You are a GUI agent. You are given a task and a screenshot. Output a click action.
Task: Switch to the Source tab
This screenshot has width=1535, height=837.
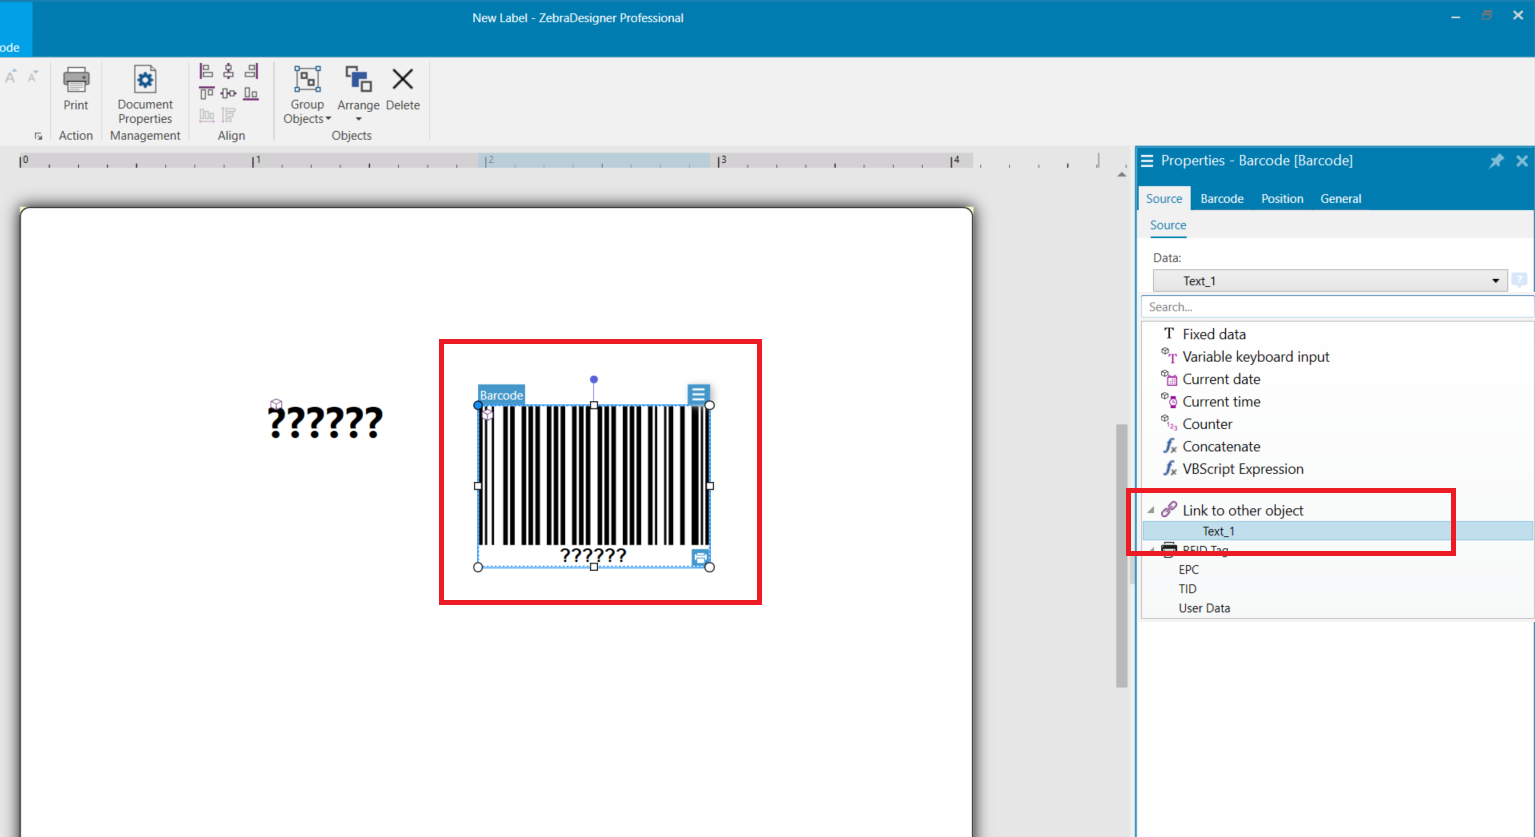pos(1164,199)
